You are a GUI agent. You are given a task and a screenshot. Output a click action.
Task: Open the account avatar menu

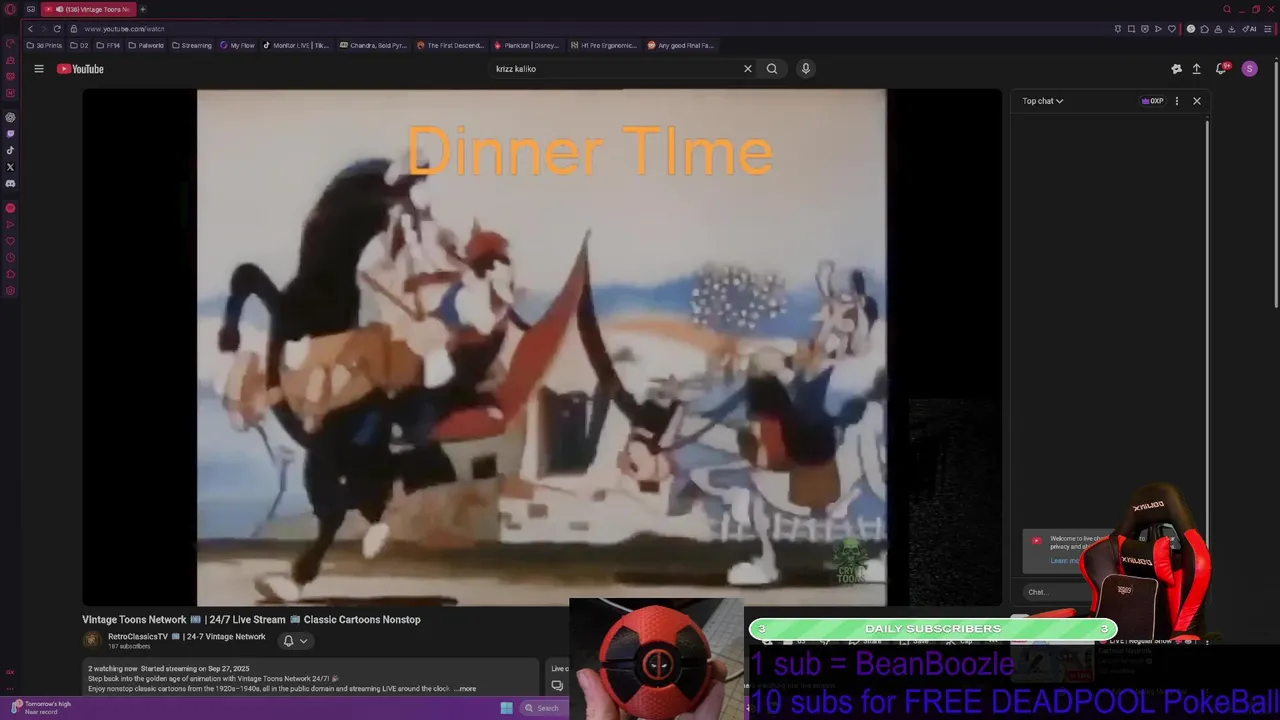pos(1249,69)
